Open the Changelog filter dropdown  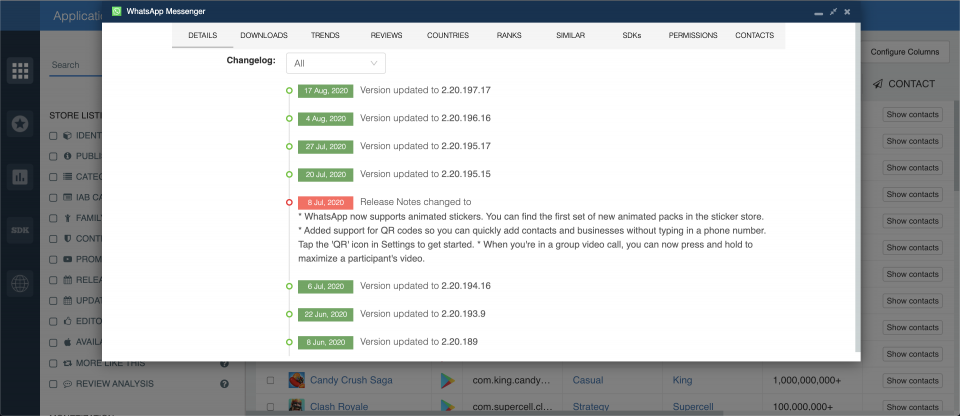tap(336, 63)
